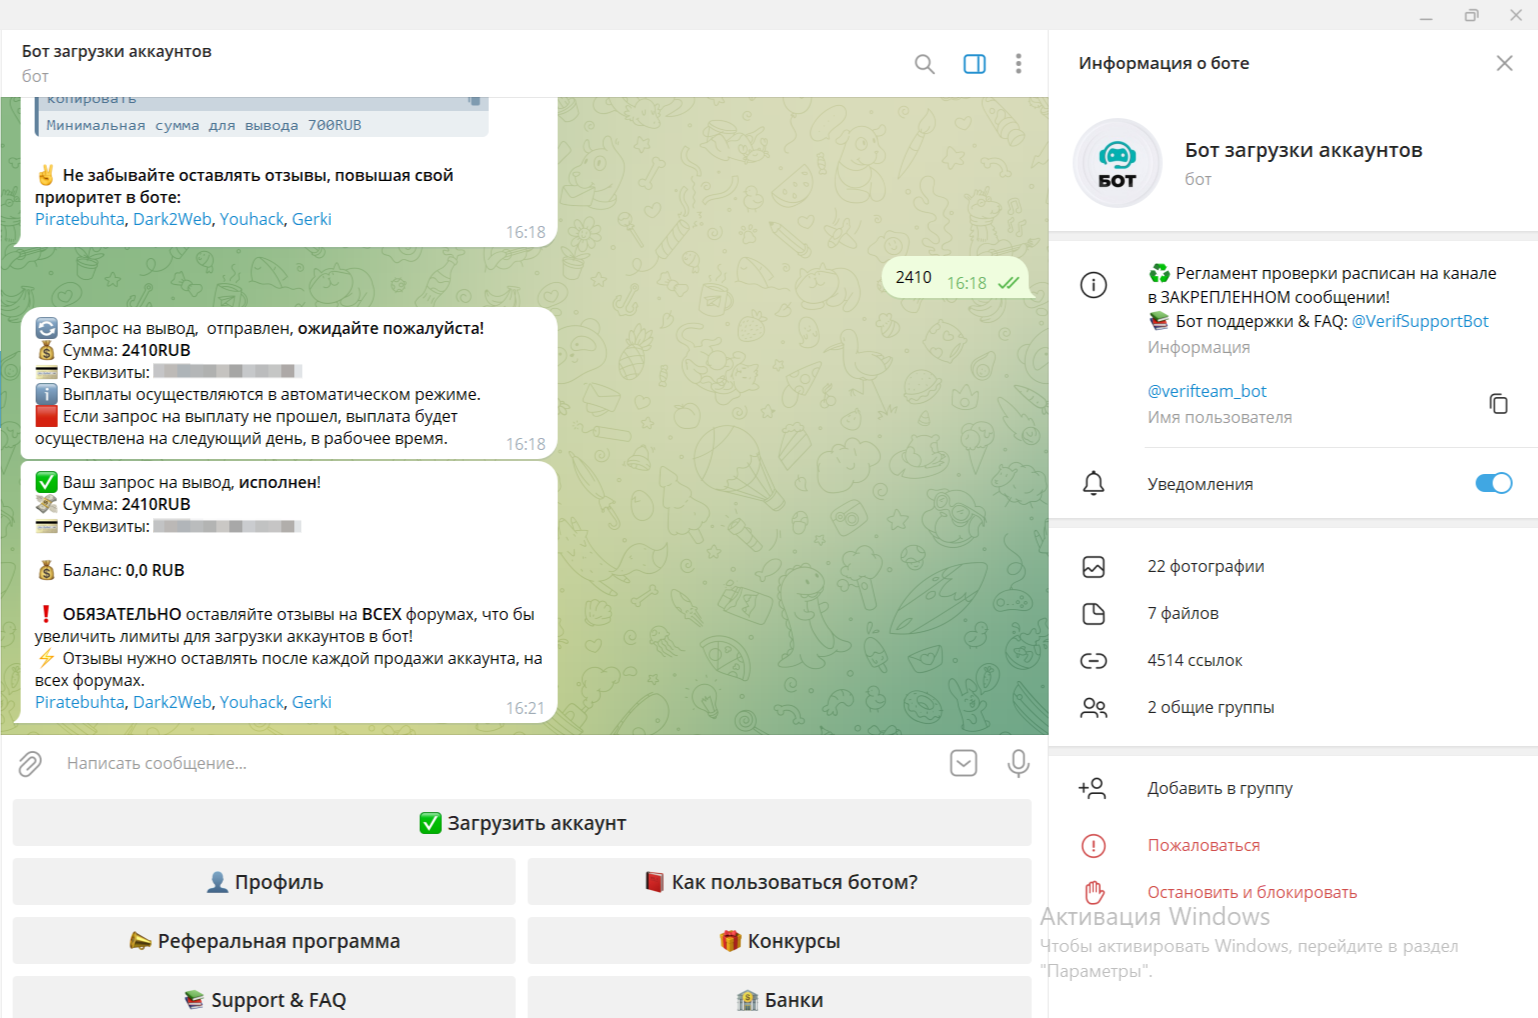Click Add to group option

click(x=1219, y=788)
